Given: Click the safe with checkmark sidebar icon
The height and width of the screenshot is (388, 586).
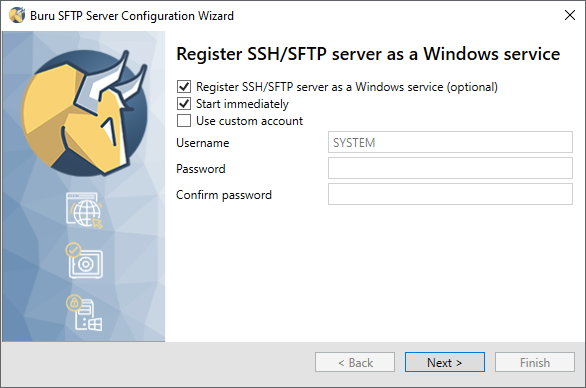Looking at the screenshot, I should click(84, 261).
